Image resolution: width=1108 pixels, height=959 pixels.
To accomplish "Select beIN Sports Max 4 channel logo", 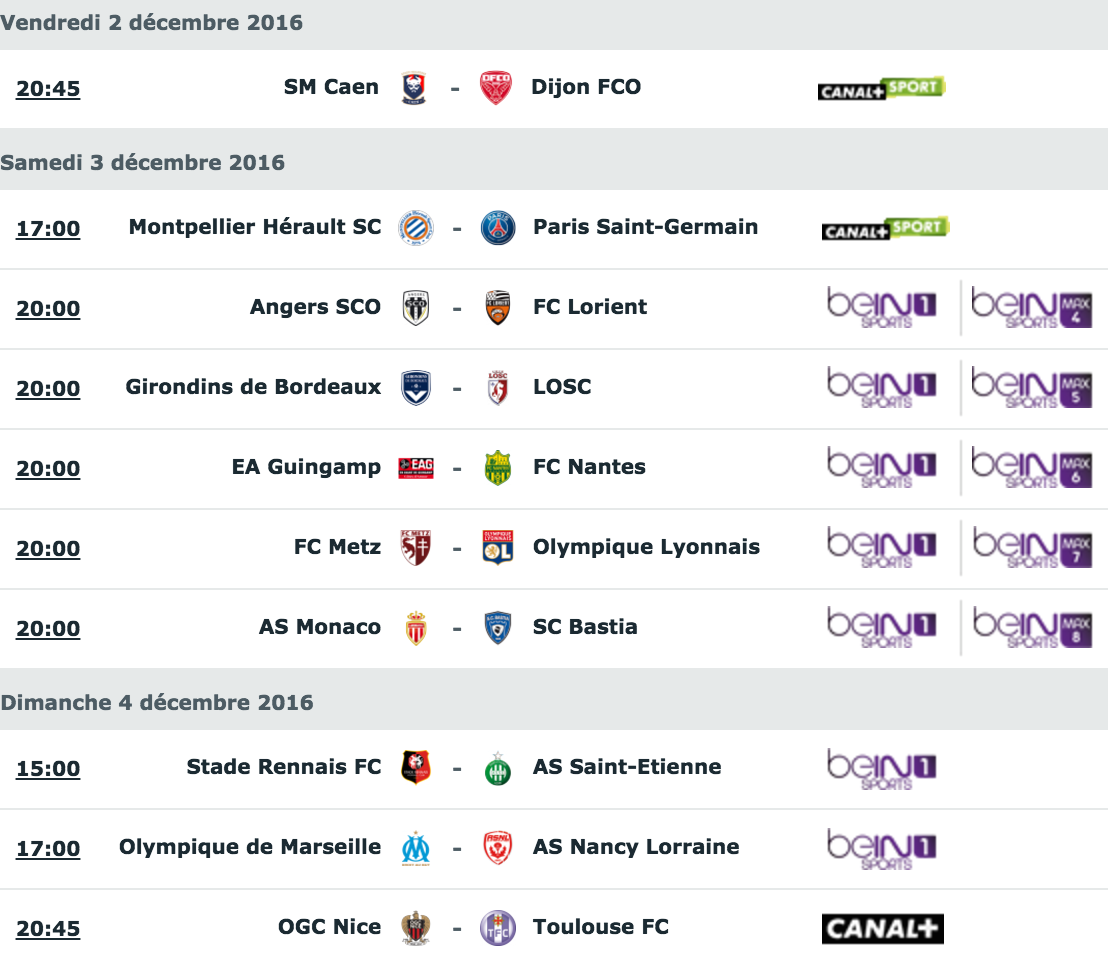I will (x=1031, y=307).
